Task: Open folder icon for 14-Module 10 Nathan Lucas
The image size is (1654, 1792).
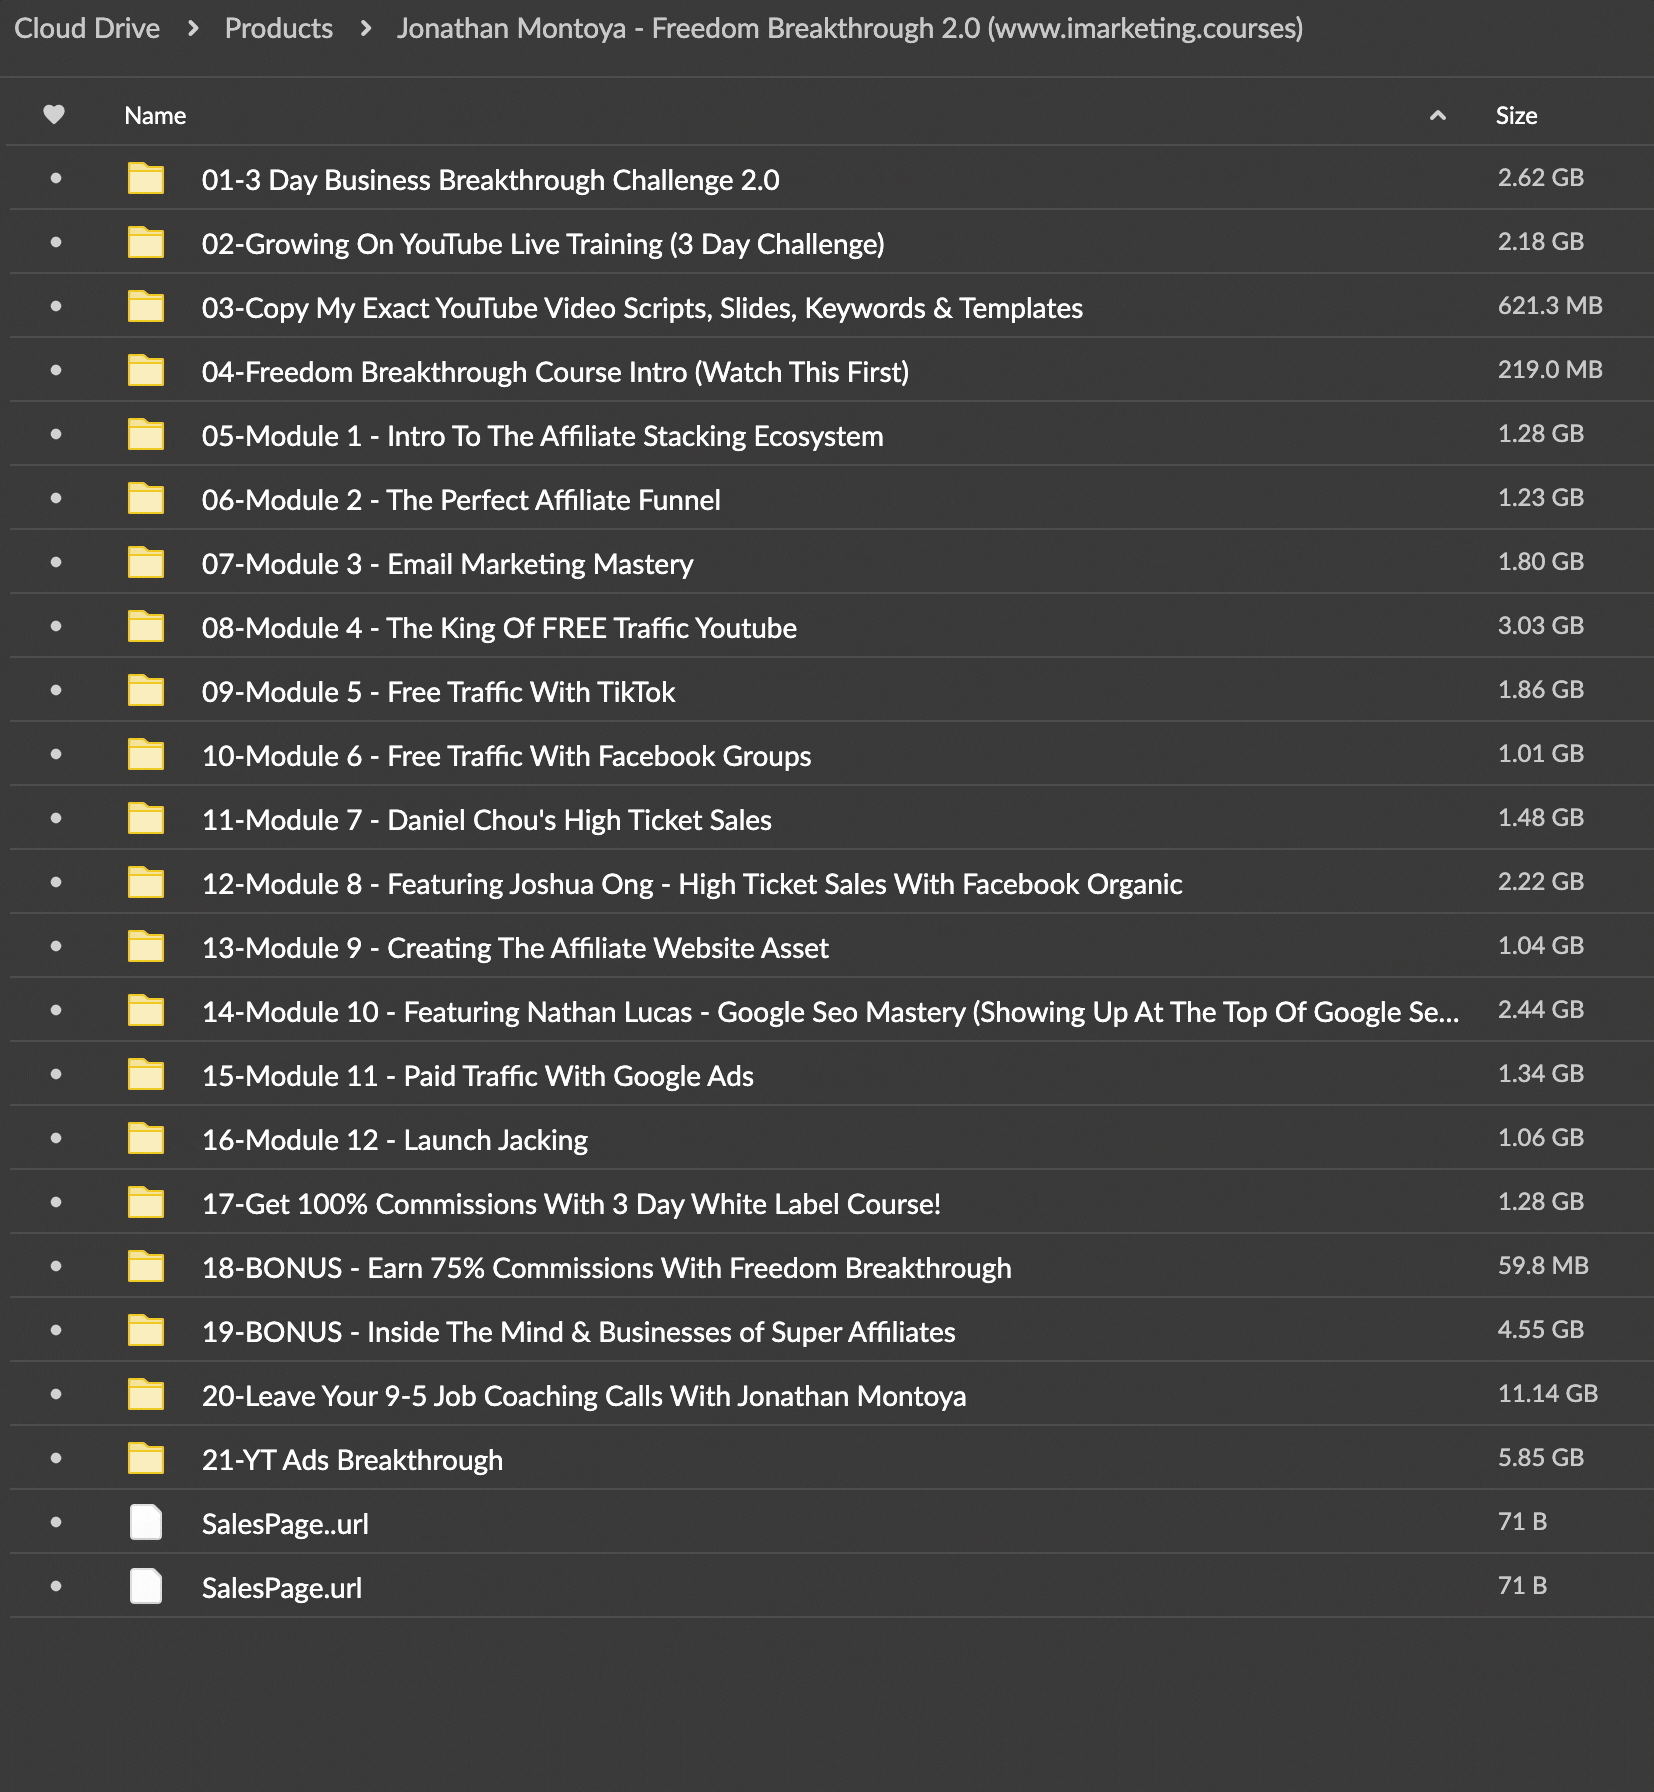Action: pyautogui.click(x=146, y=1011)
